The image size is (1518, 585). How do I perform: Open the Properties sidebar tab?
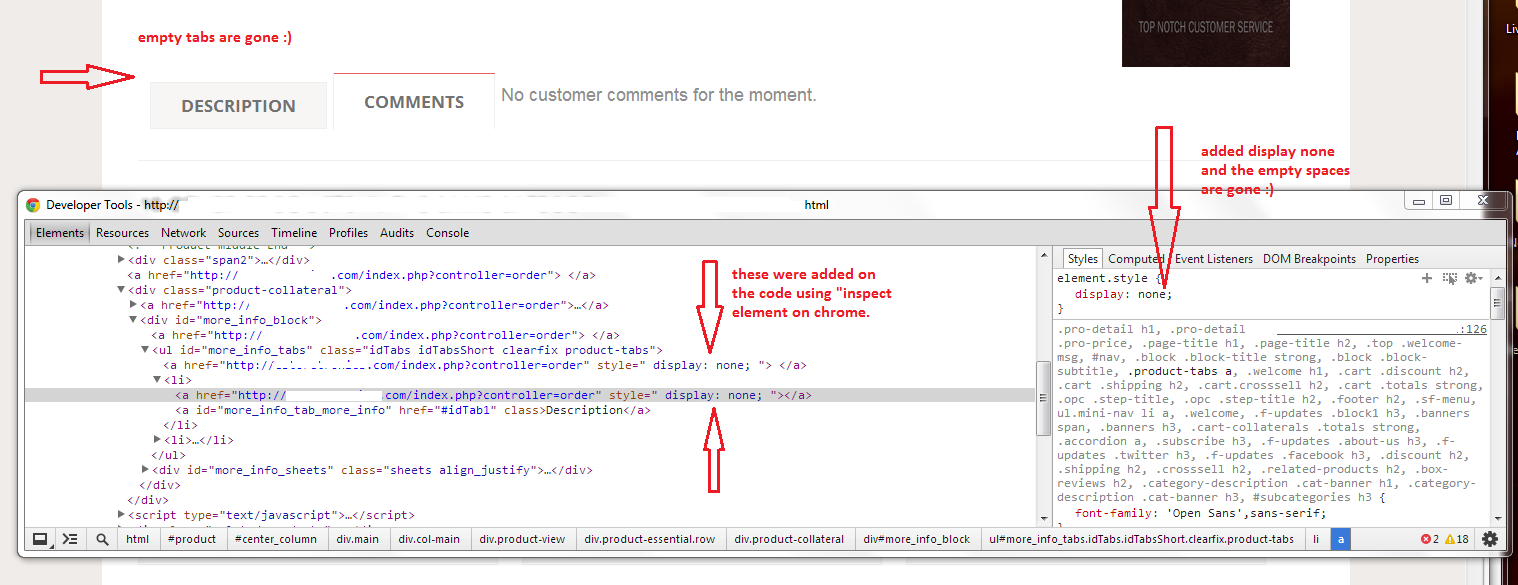point(1392,259)
